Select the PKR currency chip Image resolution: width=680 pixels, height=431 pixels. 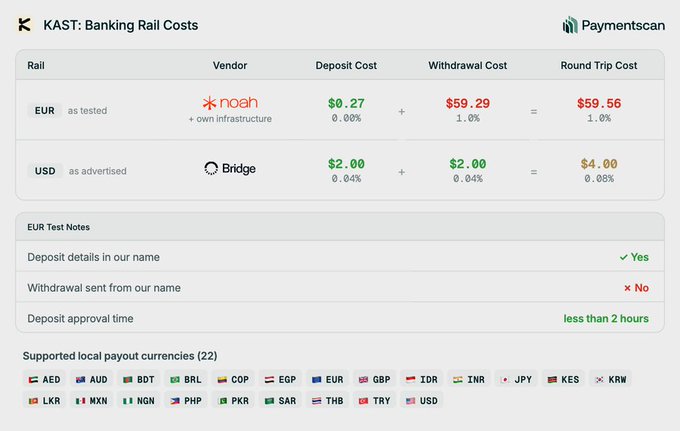coord(233,401)
